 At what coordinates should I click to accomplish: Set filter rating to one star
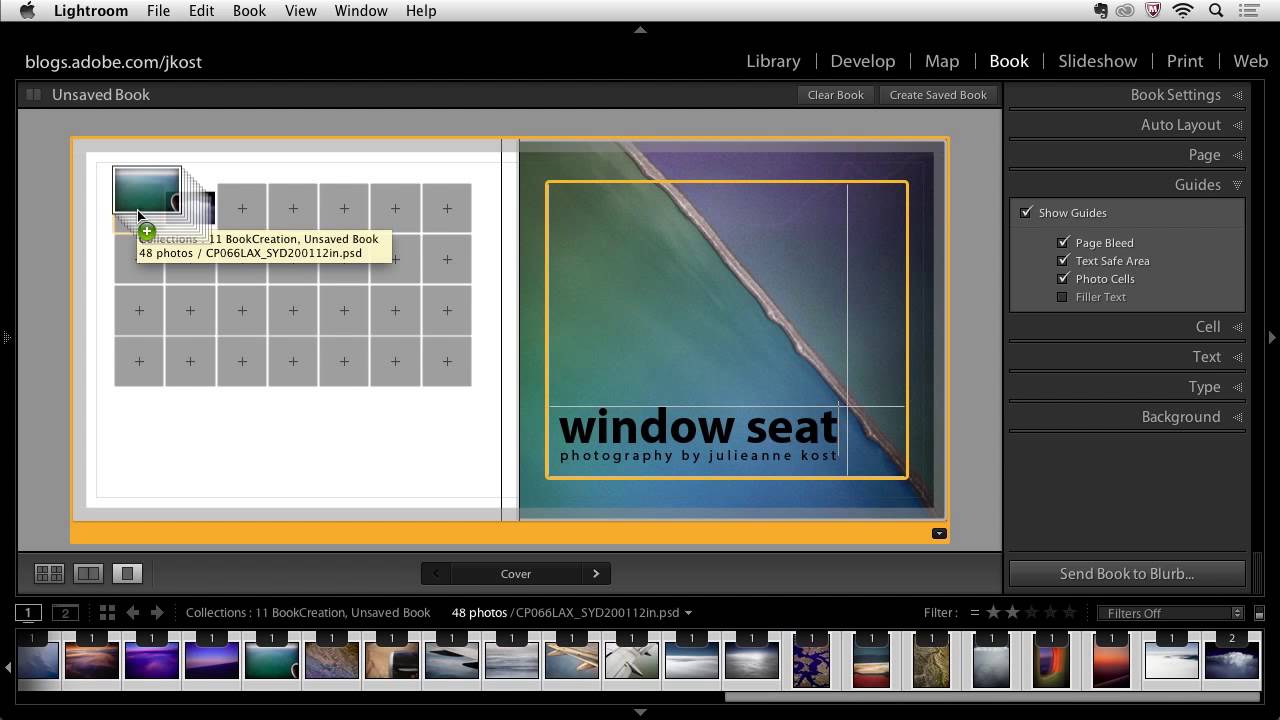(993, 613)
